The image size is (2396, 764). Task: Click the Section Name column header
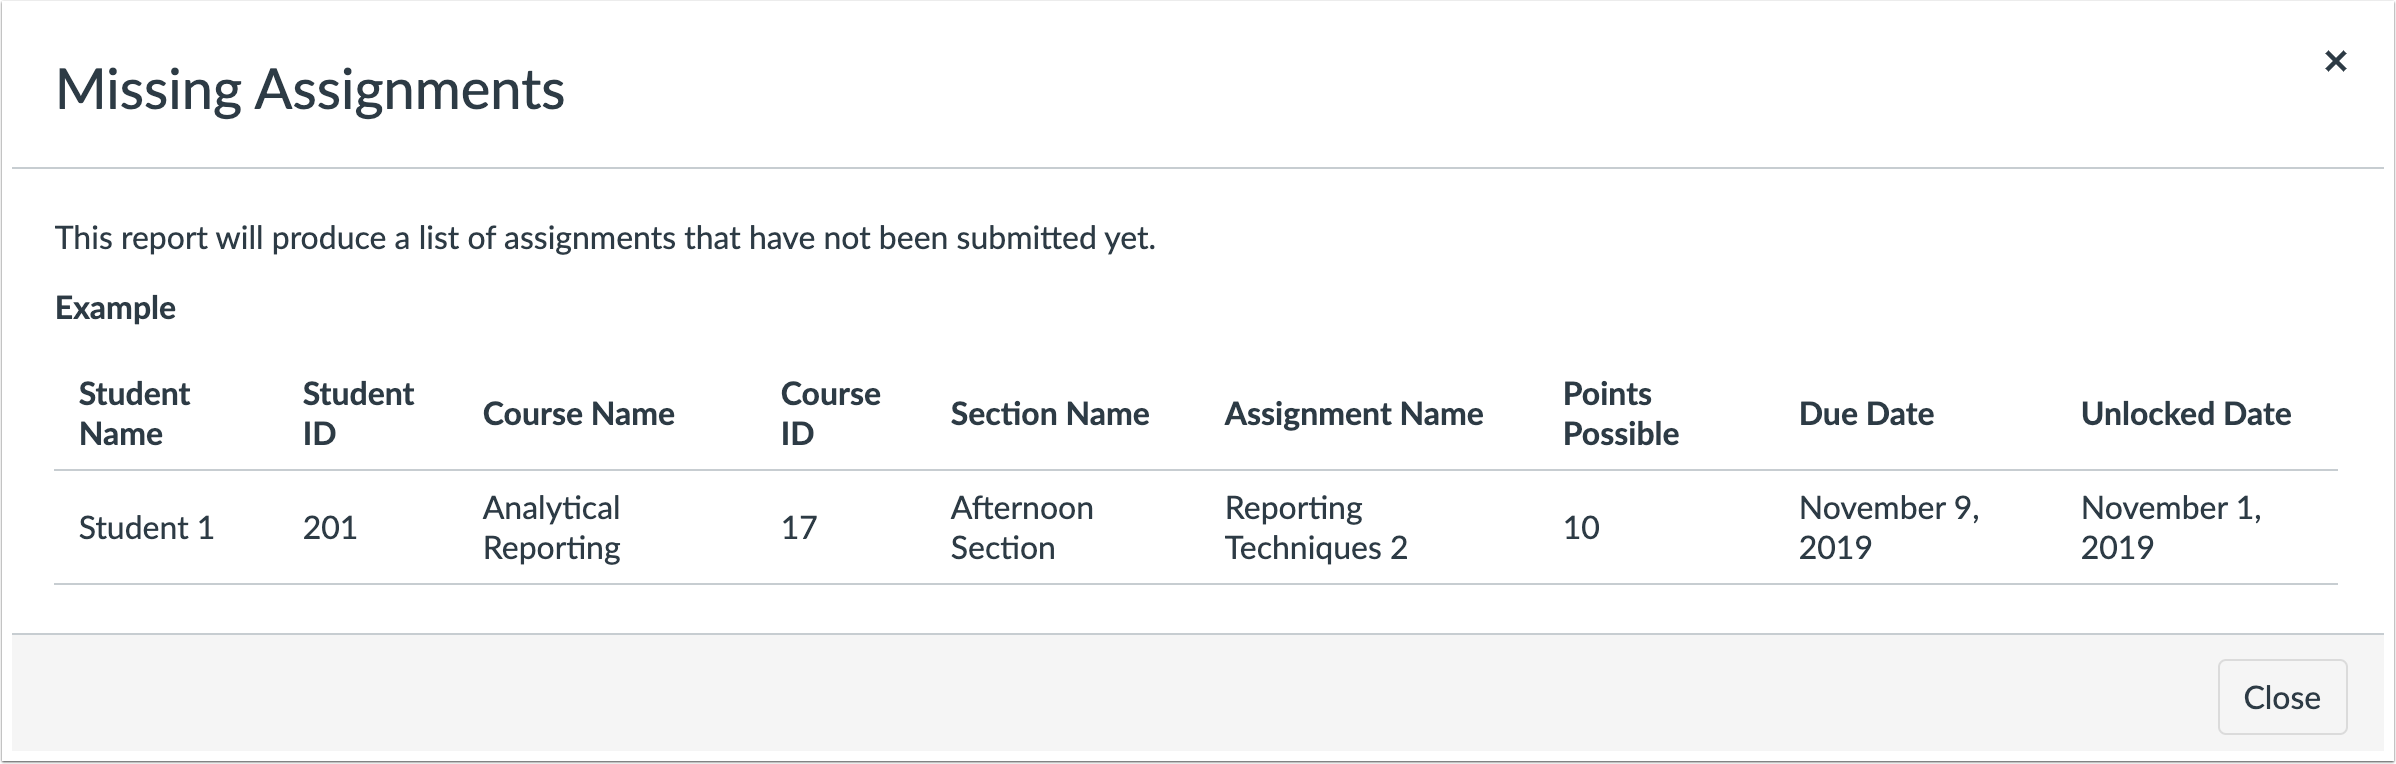[1049, 414]
